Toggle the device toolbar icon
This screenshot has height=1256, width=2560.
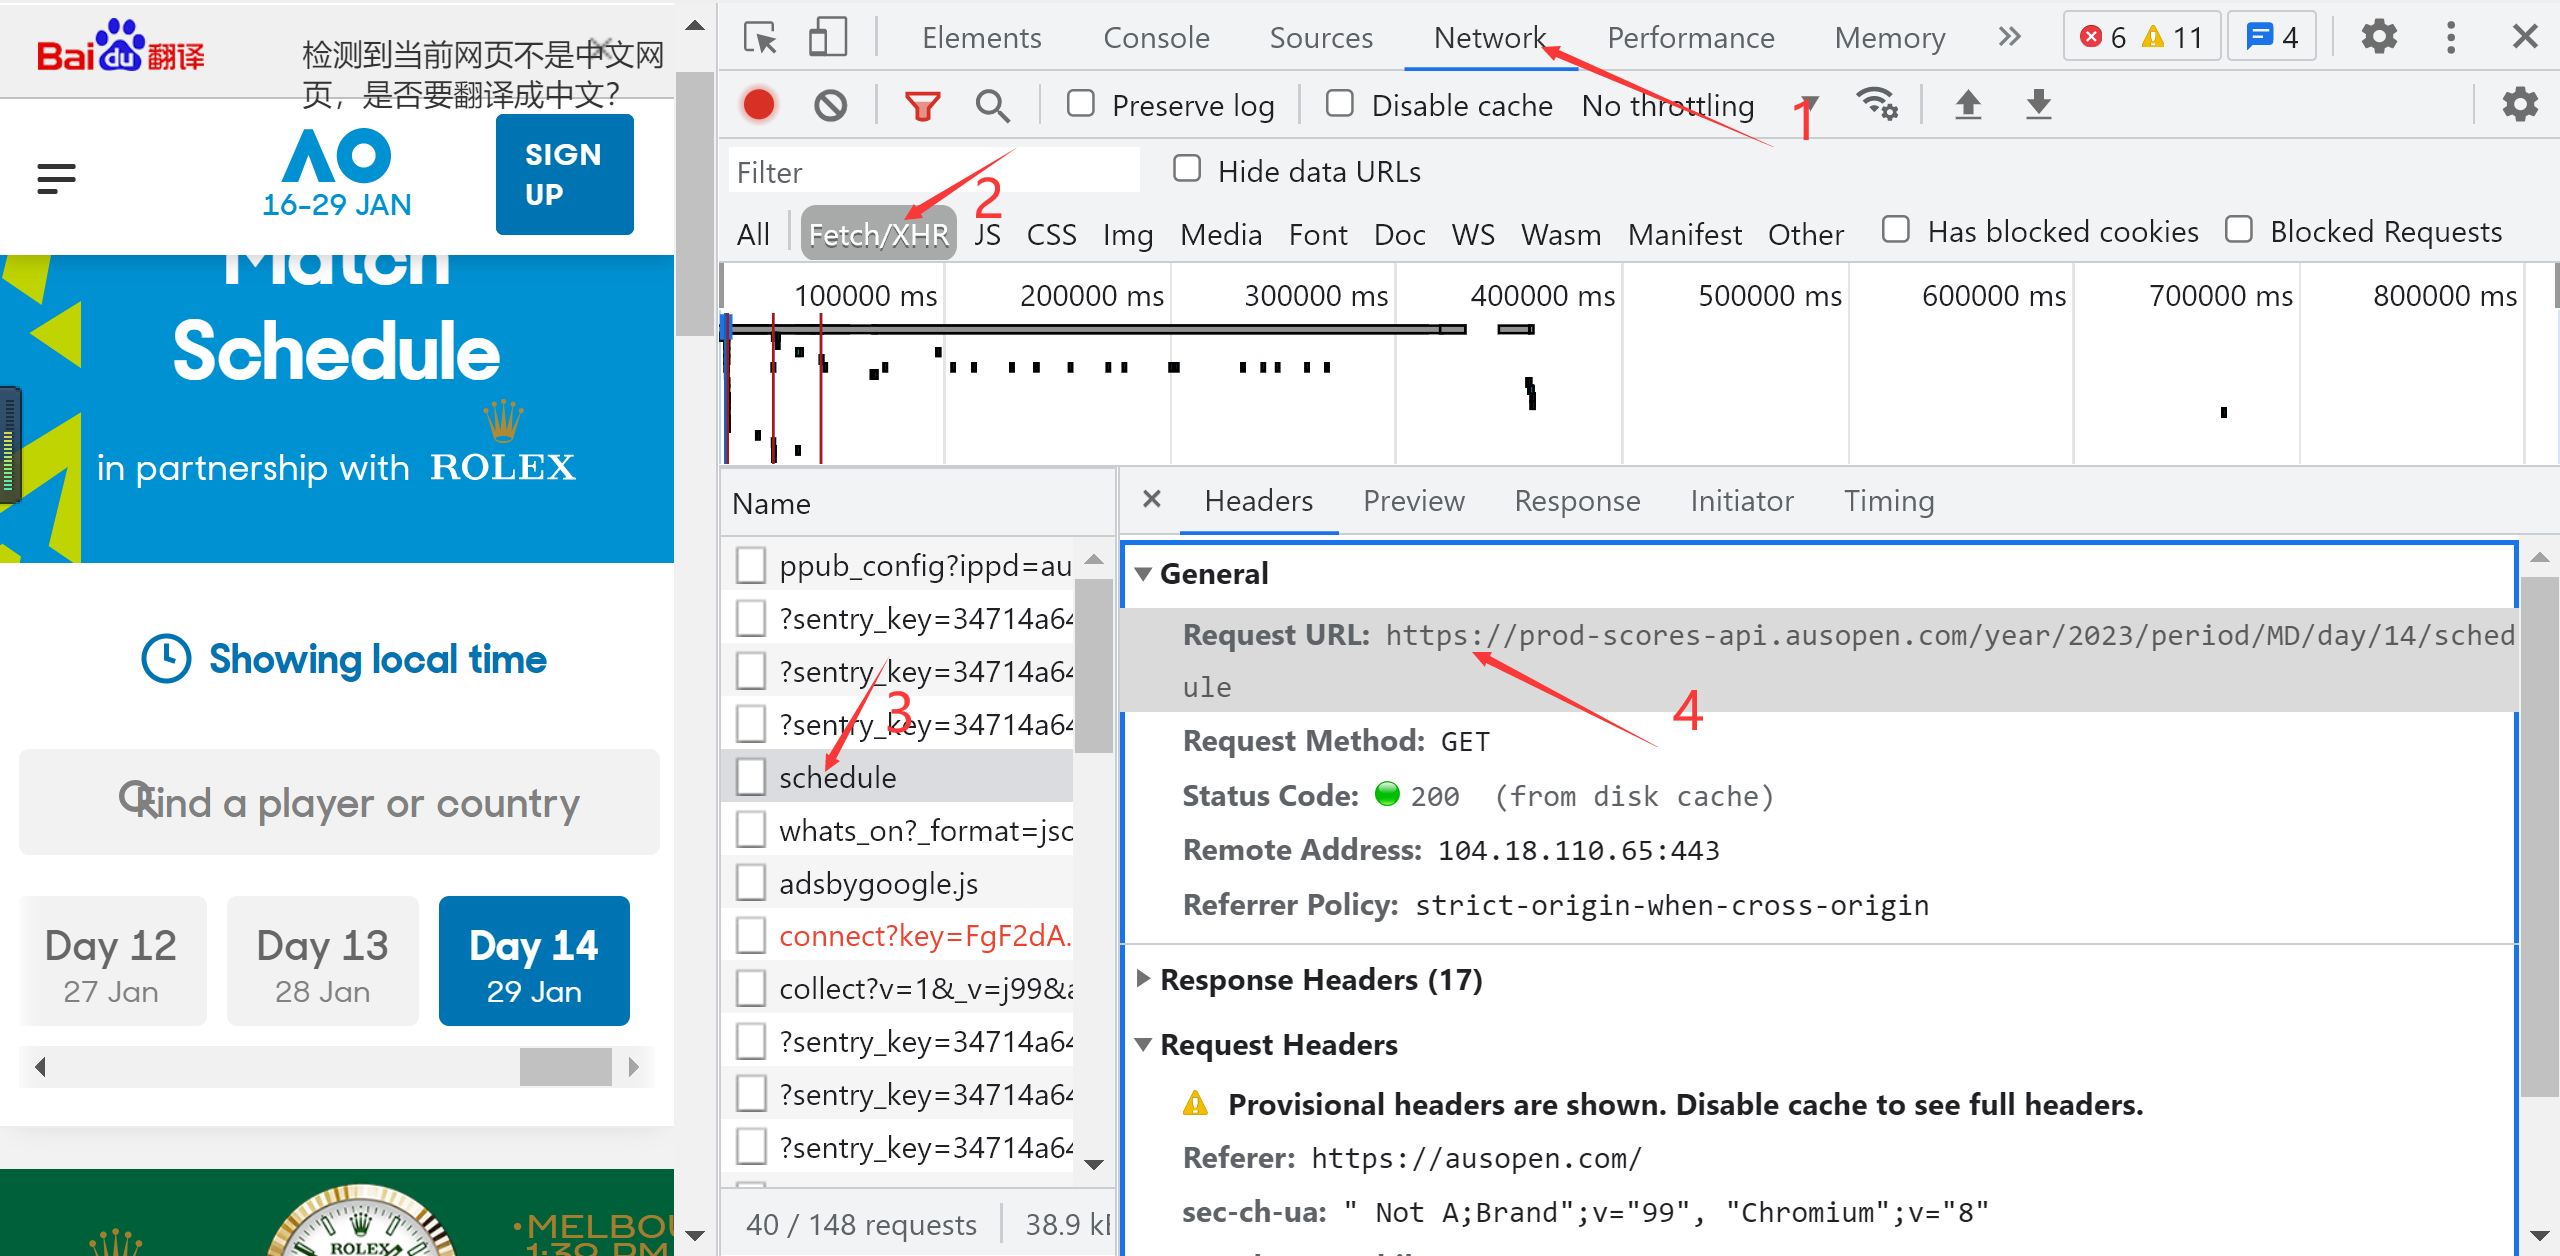[x=827, y=38]
